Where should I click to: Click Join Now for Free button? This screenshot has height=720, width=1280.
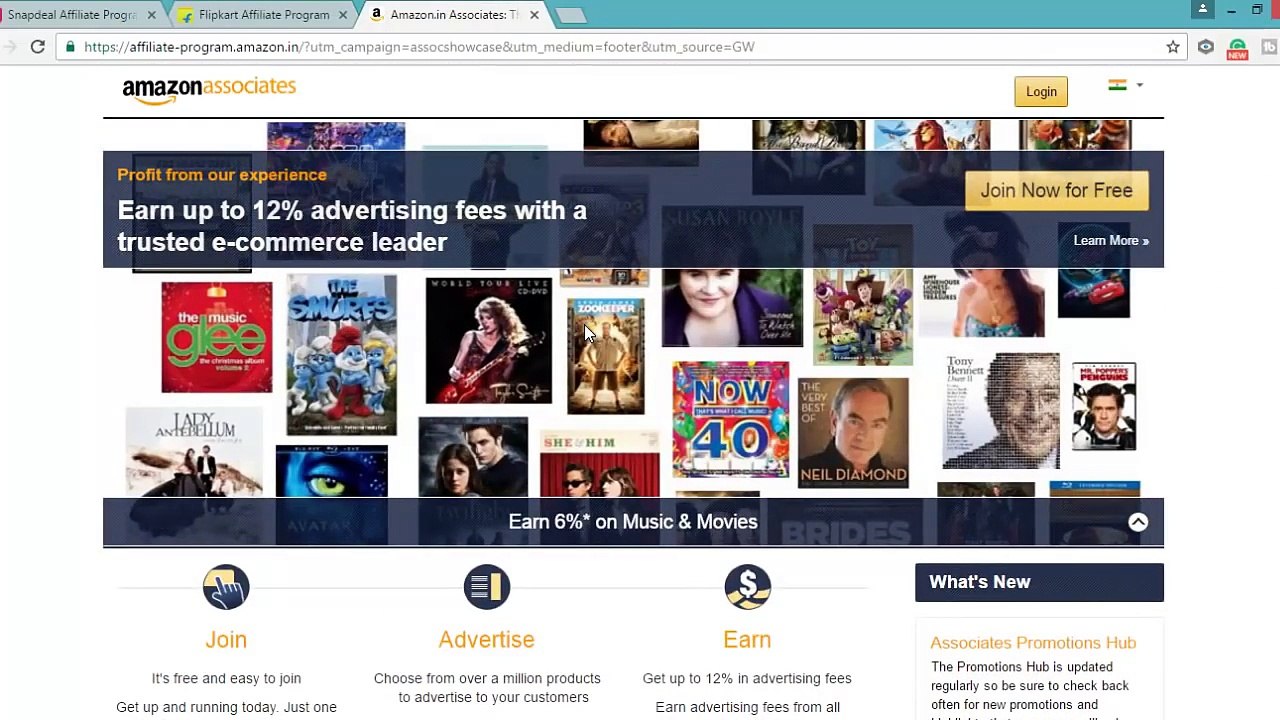coord(1056,190)
